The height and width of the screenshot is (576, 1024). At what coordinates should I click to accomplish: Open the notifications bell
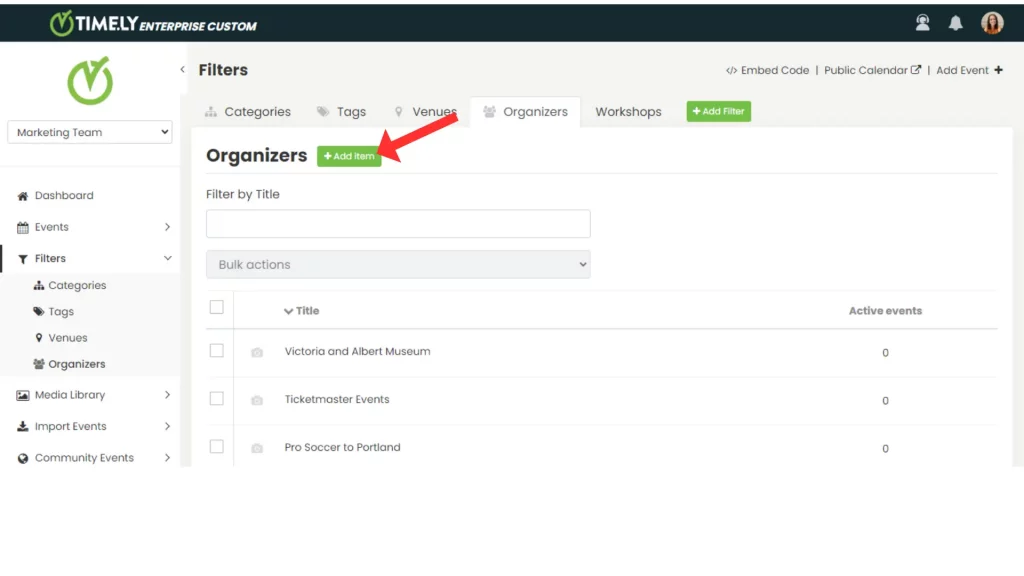[955, 24]
